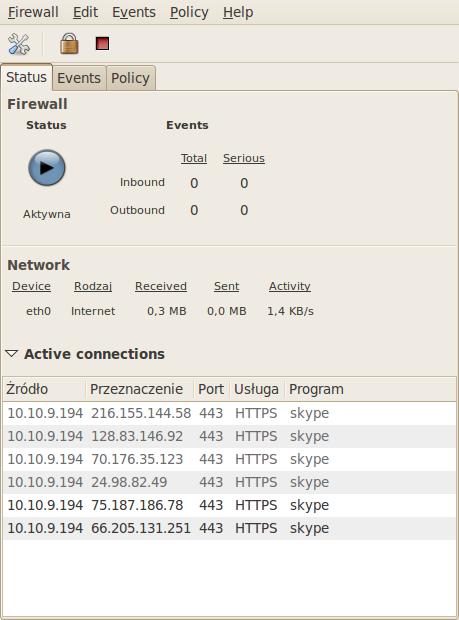This screenshot has height=620, width=459.
Task: Switch to the Policy tab
Action: tap(130, 78)
